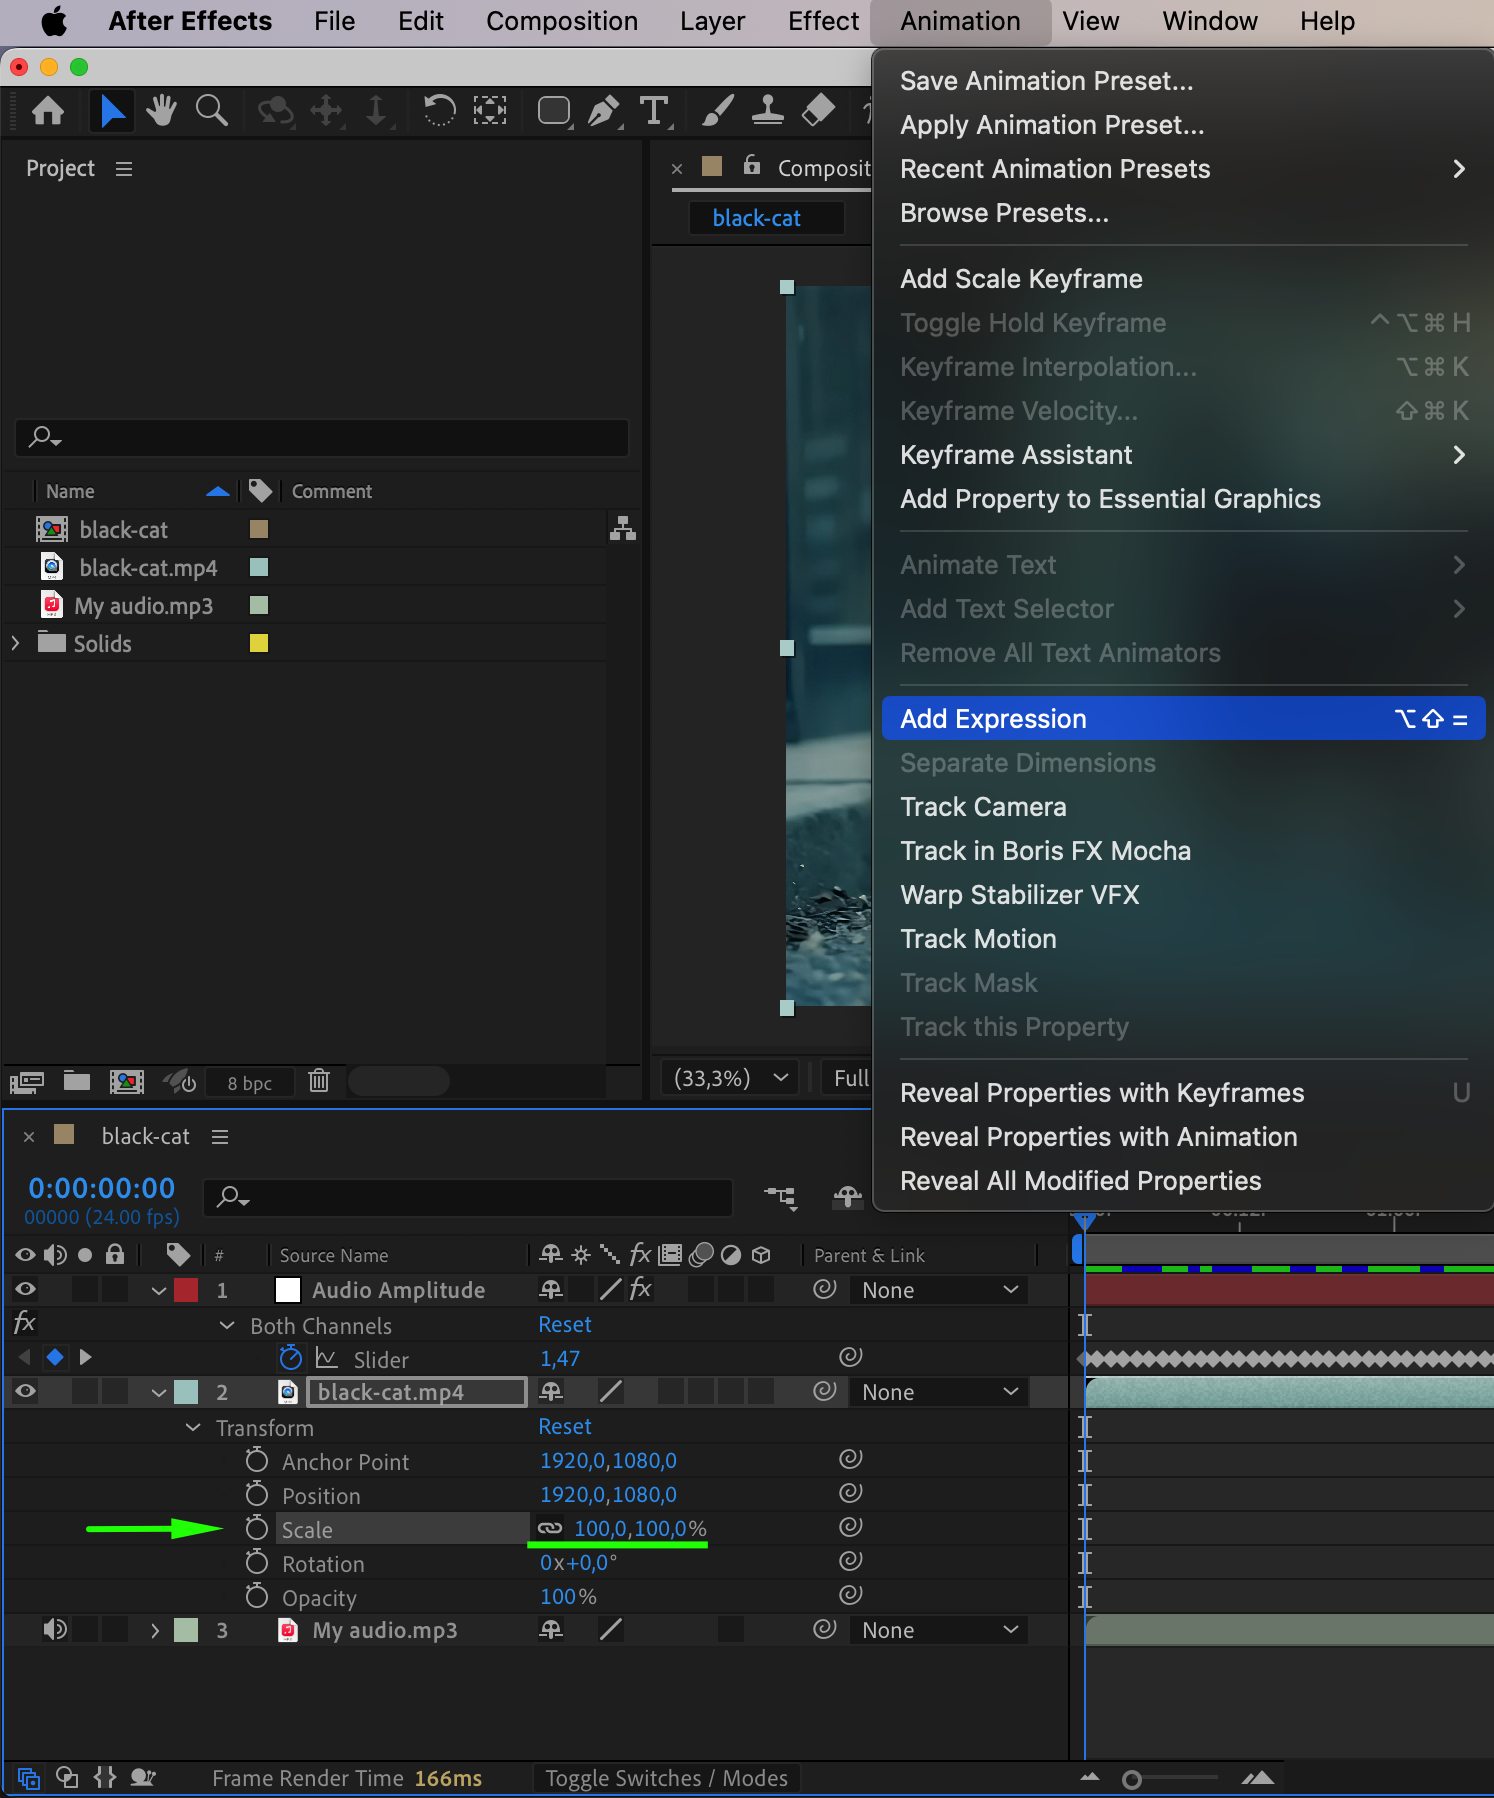Open the parent dropdown for Audio Amplitude
Screen dimensions: 1494x1798
tap(939, 1290)
